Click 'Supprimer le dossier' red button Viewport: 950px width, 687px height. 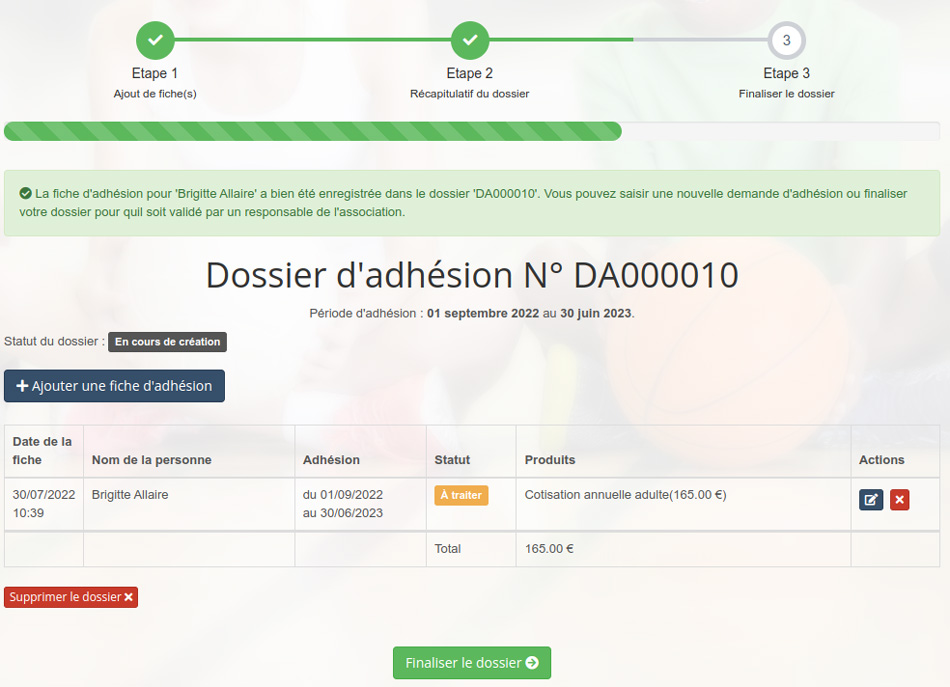pos(71,597)
